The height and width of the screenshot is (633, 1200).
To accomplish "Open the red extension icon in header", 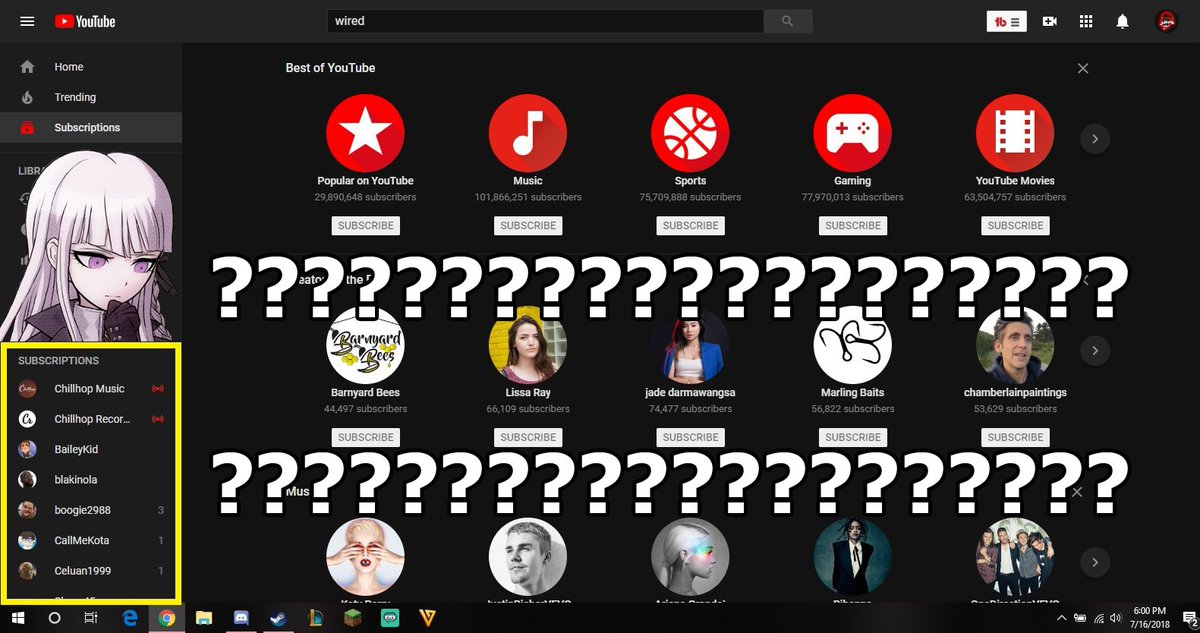I will (x=1007, y=21).
